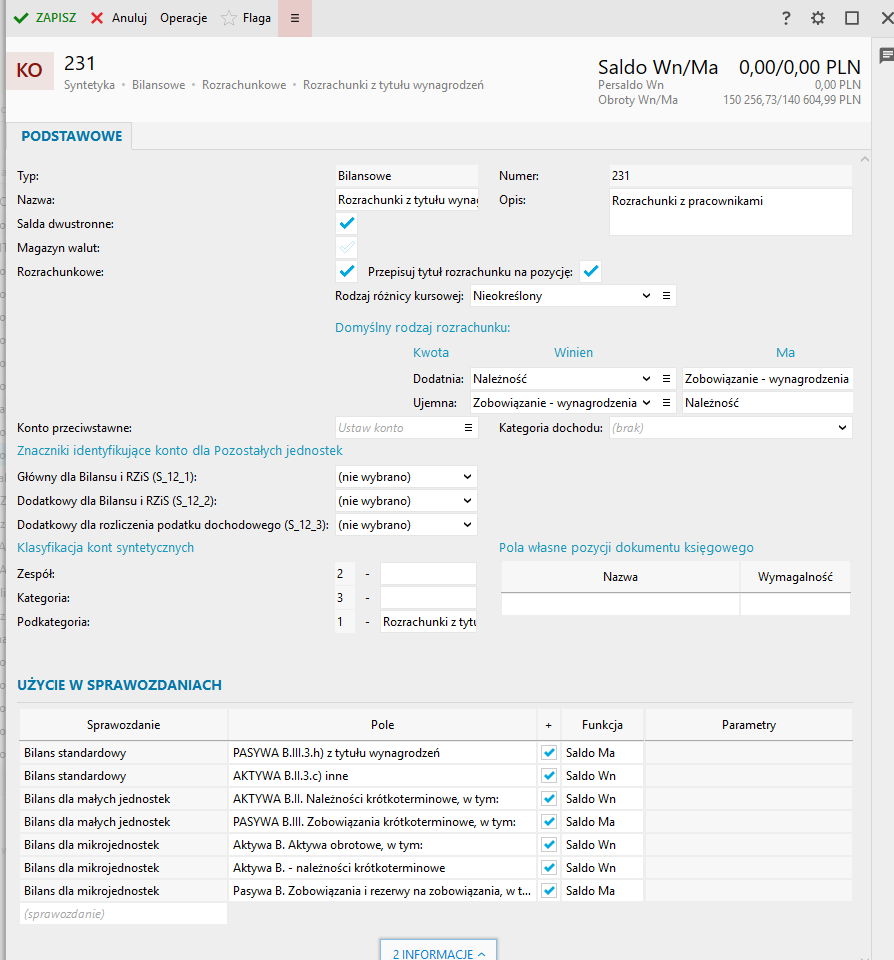Click the help question mark icon
Viewport: 894px width, 960px height.
[786, 18]
